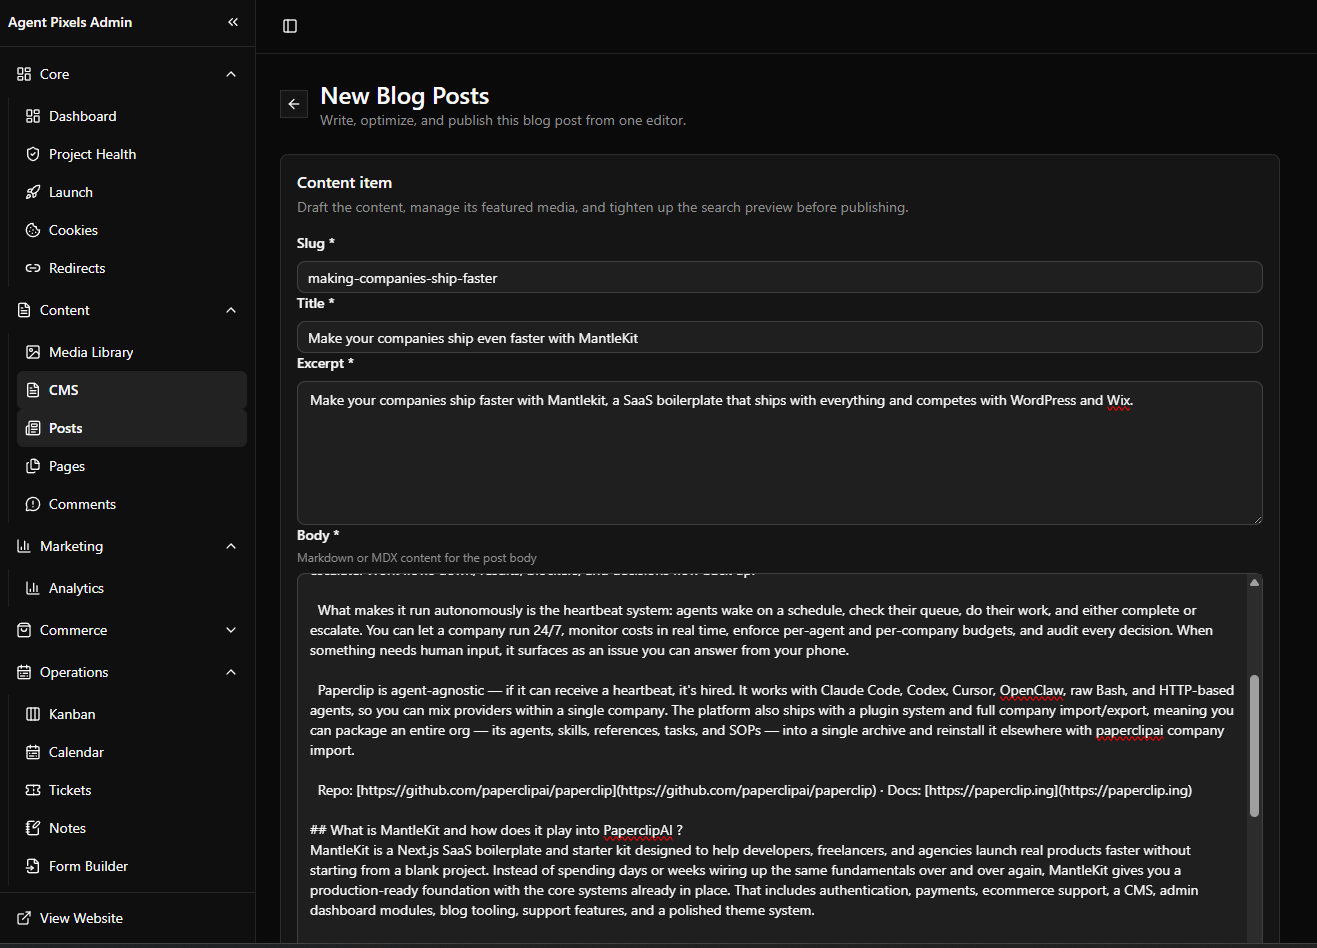
Task: Open View Website link
Action: (x=128, y=918)
